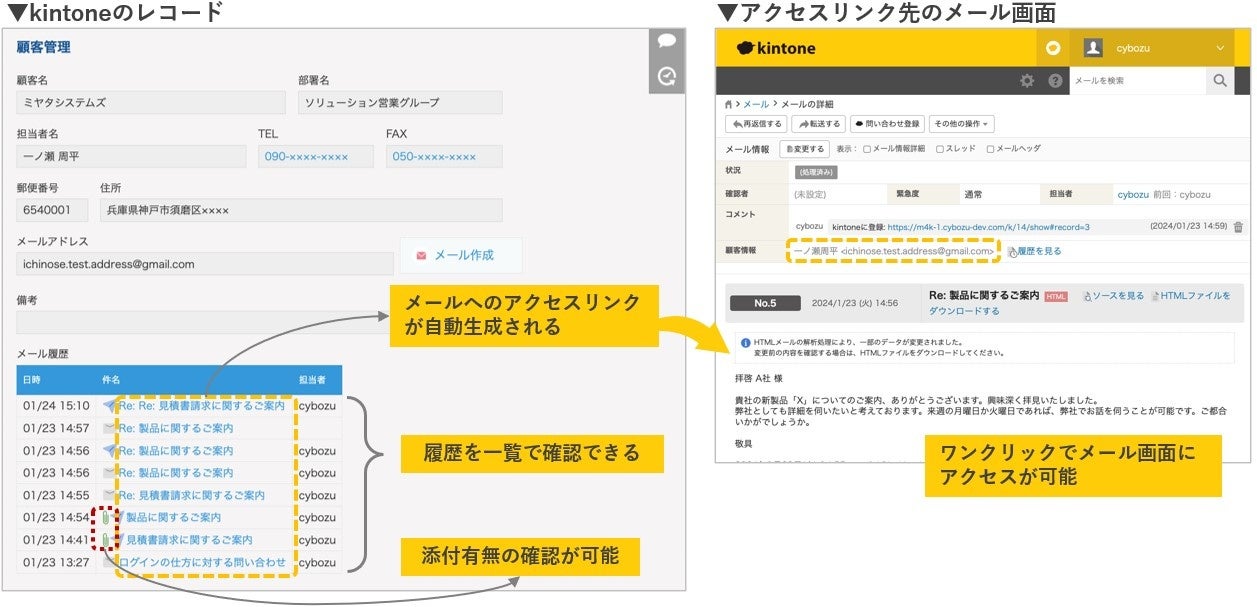Click the cybozu user avatar icon
This screenshot has height=607, width=1257.
point(1093,48)
